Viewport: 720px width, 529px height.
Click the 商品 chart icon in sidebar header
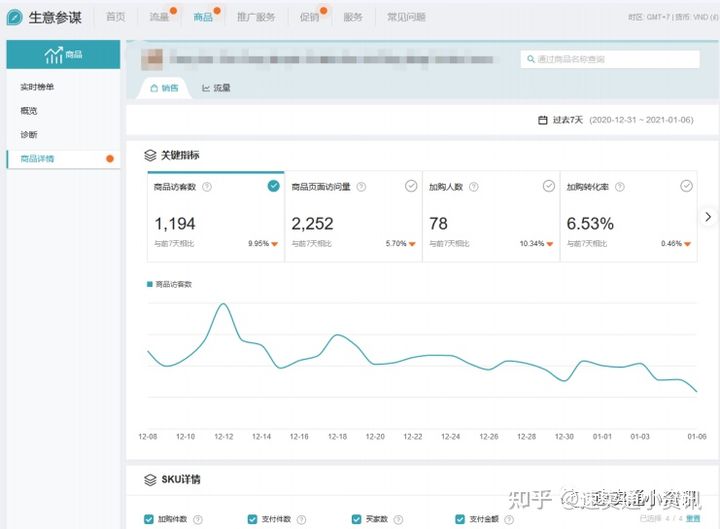click(53, 55)
